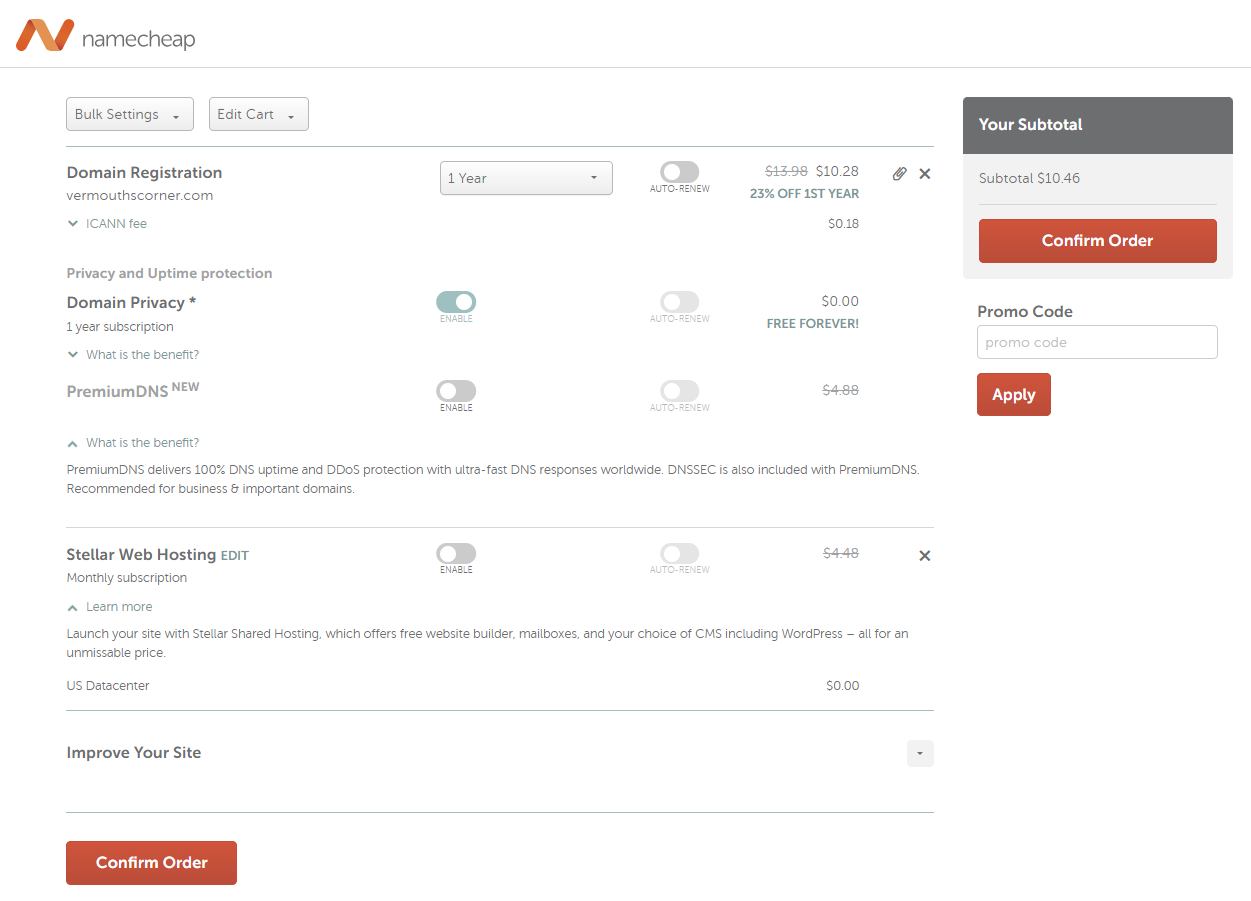Expand the Improve Your Site arrow button

(920, 753)
